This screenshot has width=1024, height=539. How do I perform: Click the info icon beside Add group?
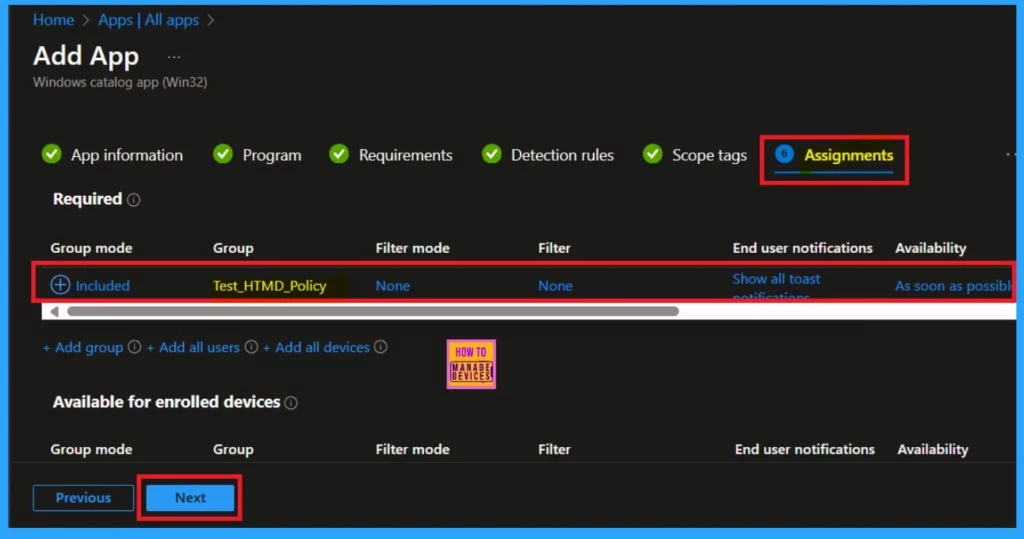click(x=134, y=348)
